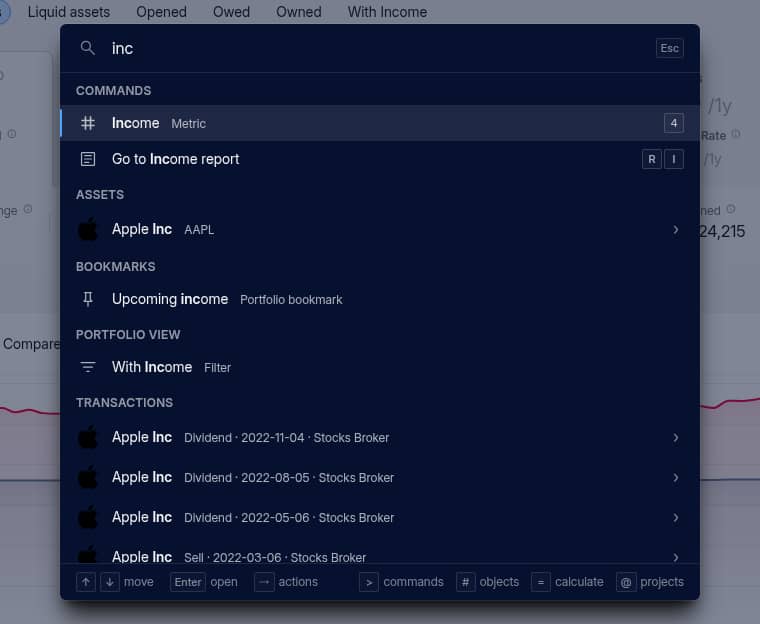This screenshot has width=760, height=624.
Task: Open Apple Inc dividend 2022-05-06 transaction
Action: [x=380, y=517]
